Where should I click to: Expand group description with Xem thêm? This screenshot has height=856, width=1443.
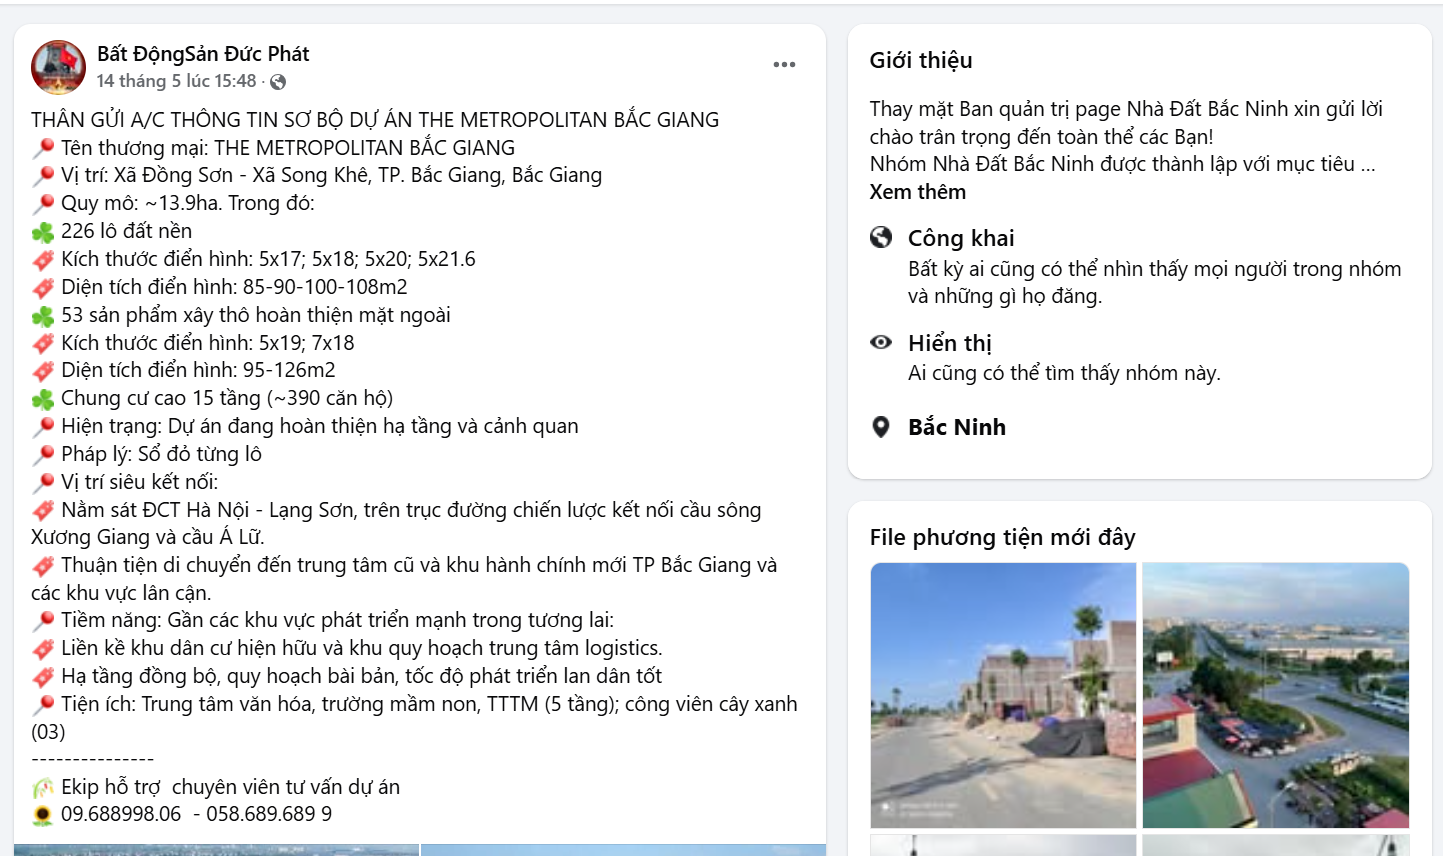pyautogui.click(x=917, y=192)
